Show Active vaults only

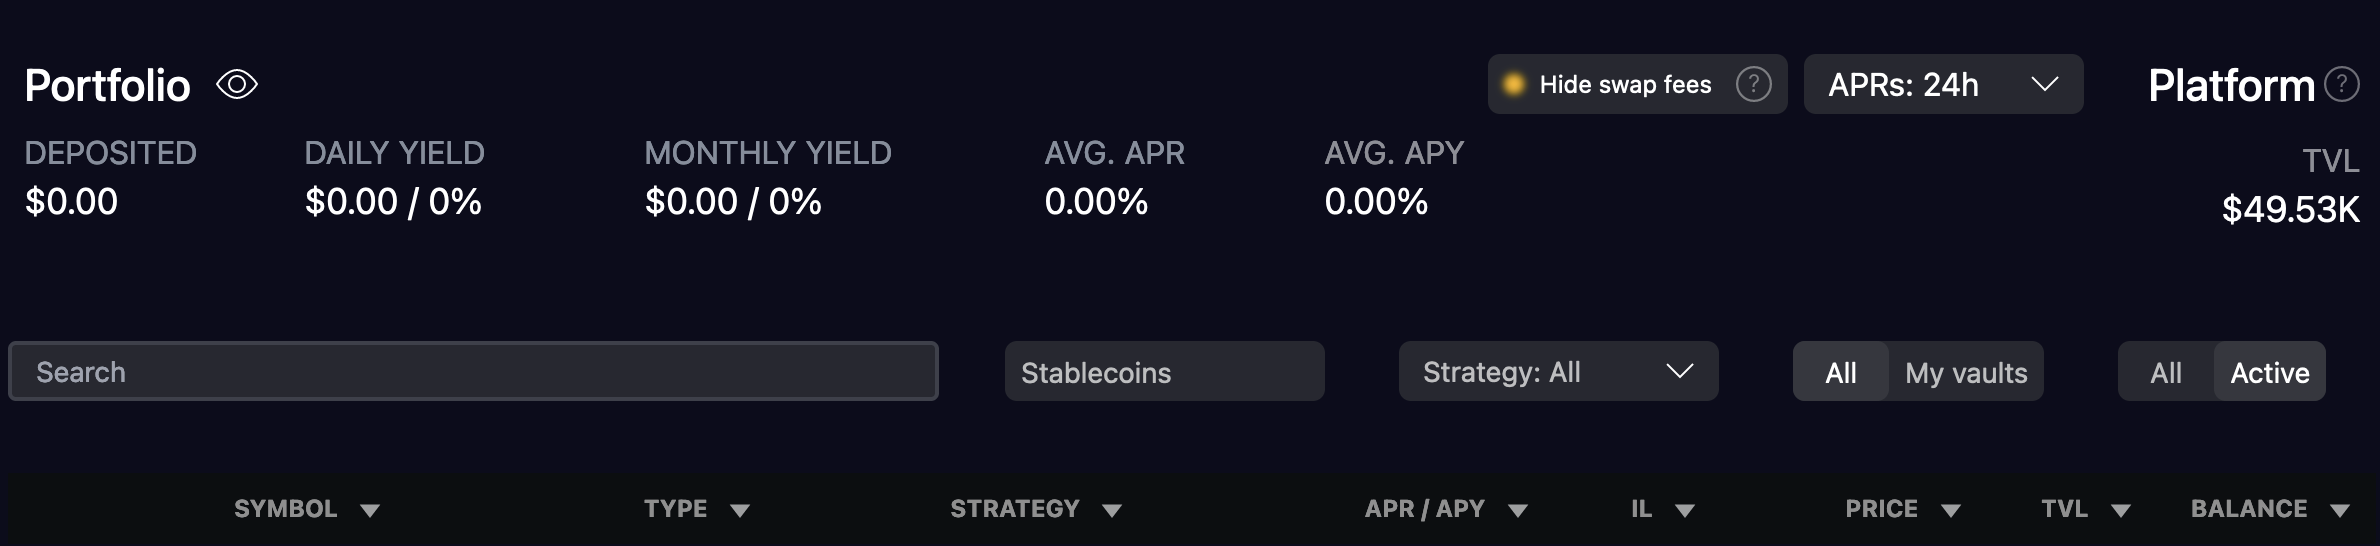tap(2270, 372)
